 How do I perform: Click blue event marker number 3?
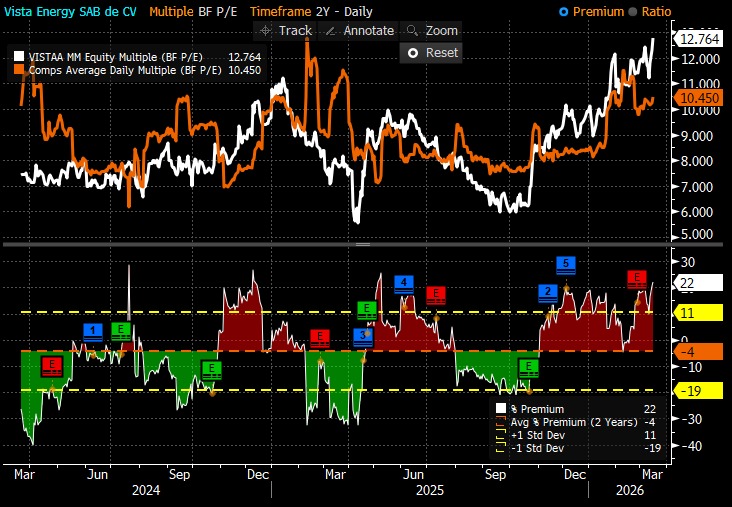(363, 334)
